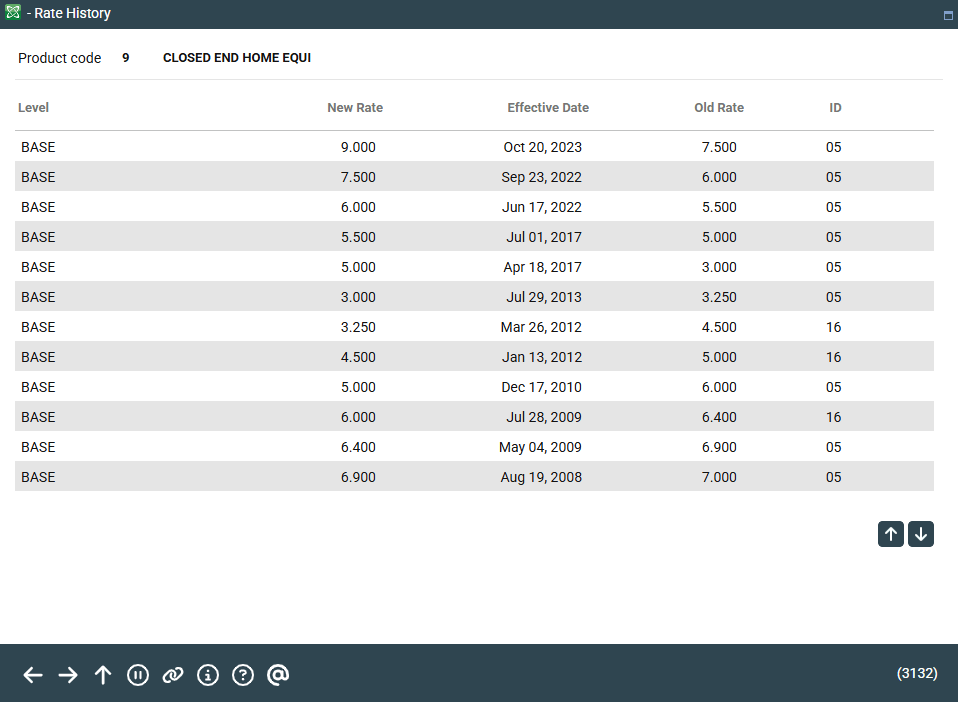Open the question mark help icon
This screenshot has width=958, height=702.
[243, 675]
